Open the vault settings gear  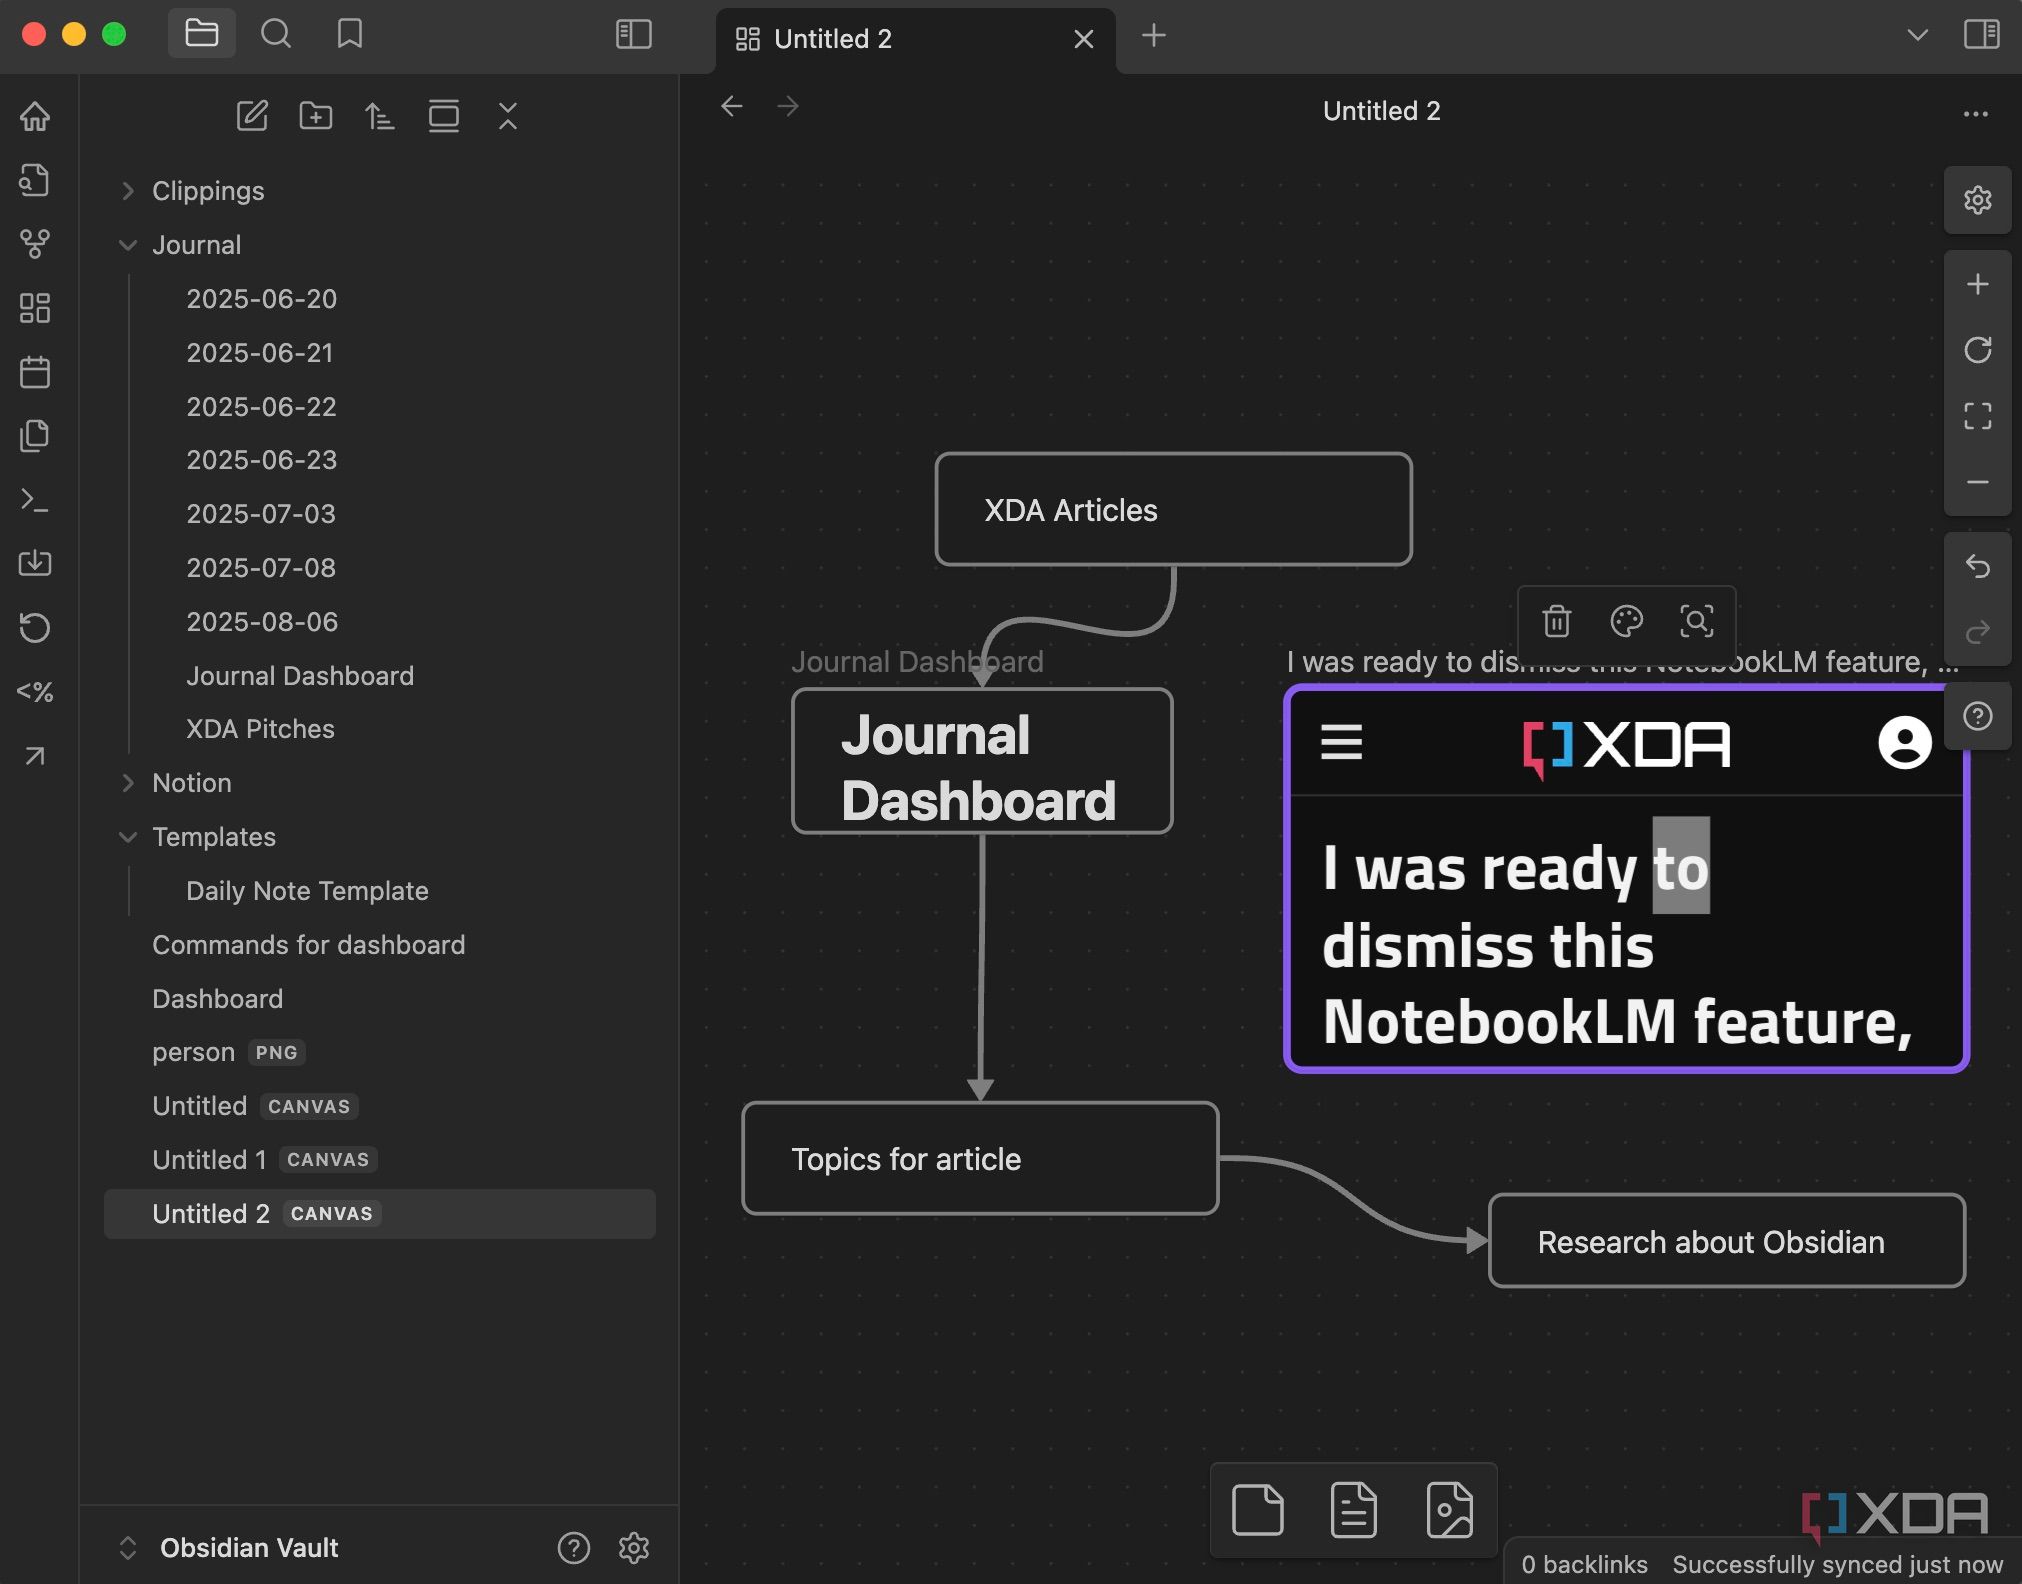coord(634,1548)
